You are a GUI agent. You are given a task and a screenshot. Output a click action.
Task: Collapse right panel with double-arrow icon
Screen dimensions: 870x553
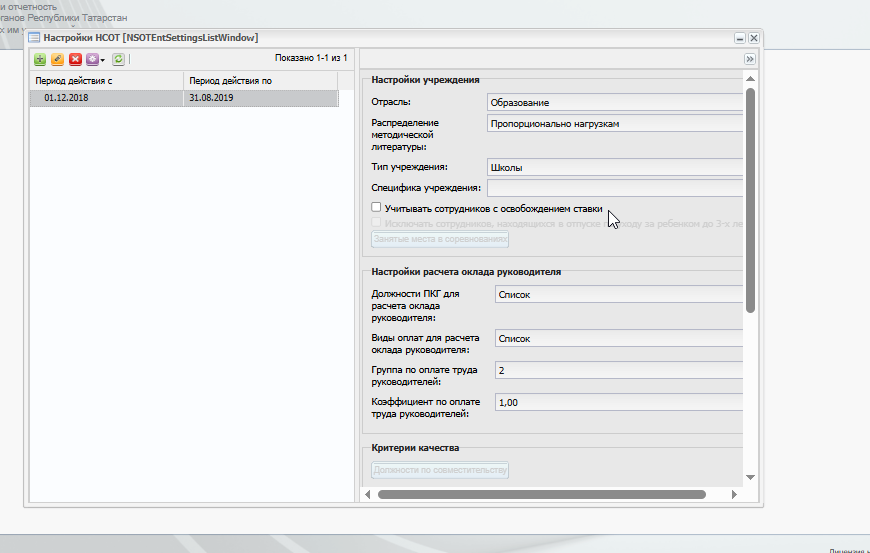(x=750, y=59)
